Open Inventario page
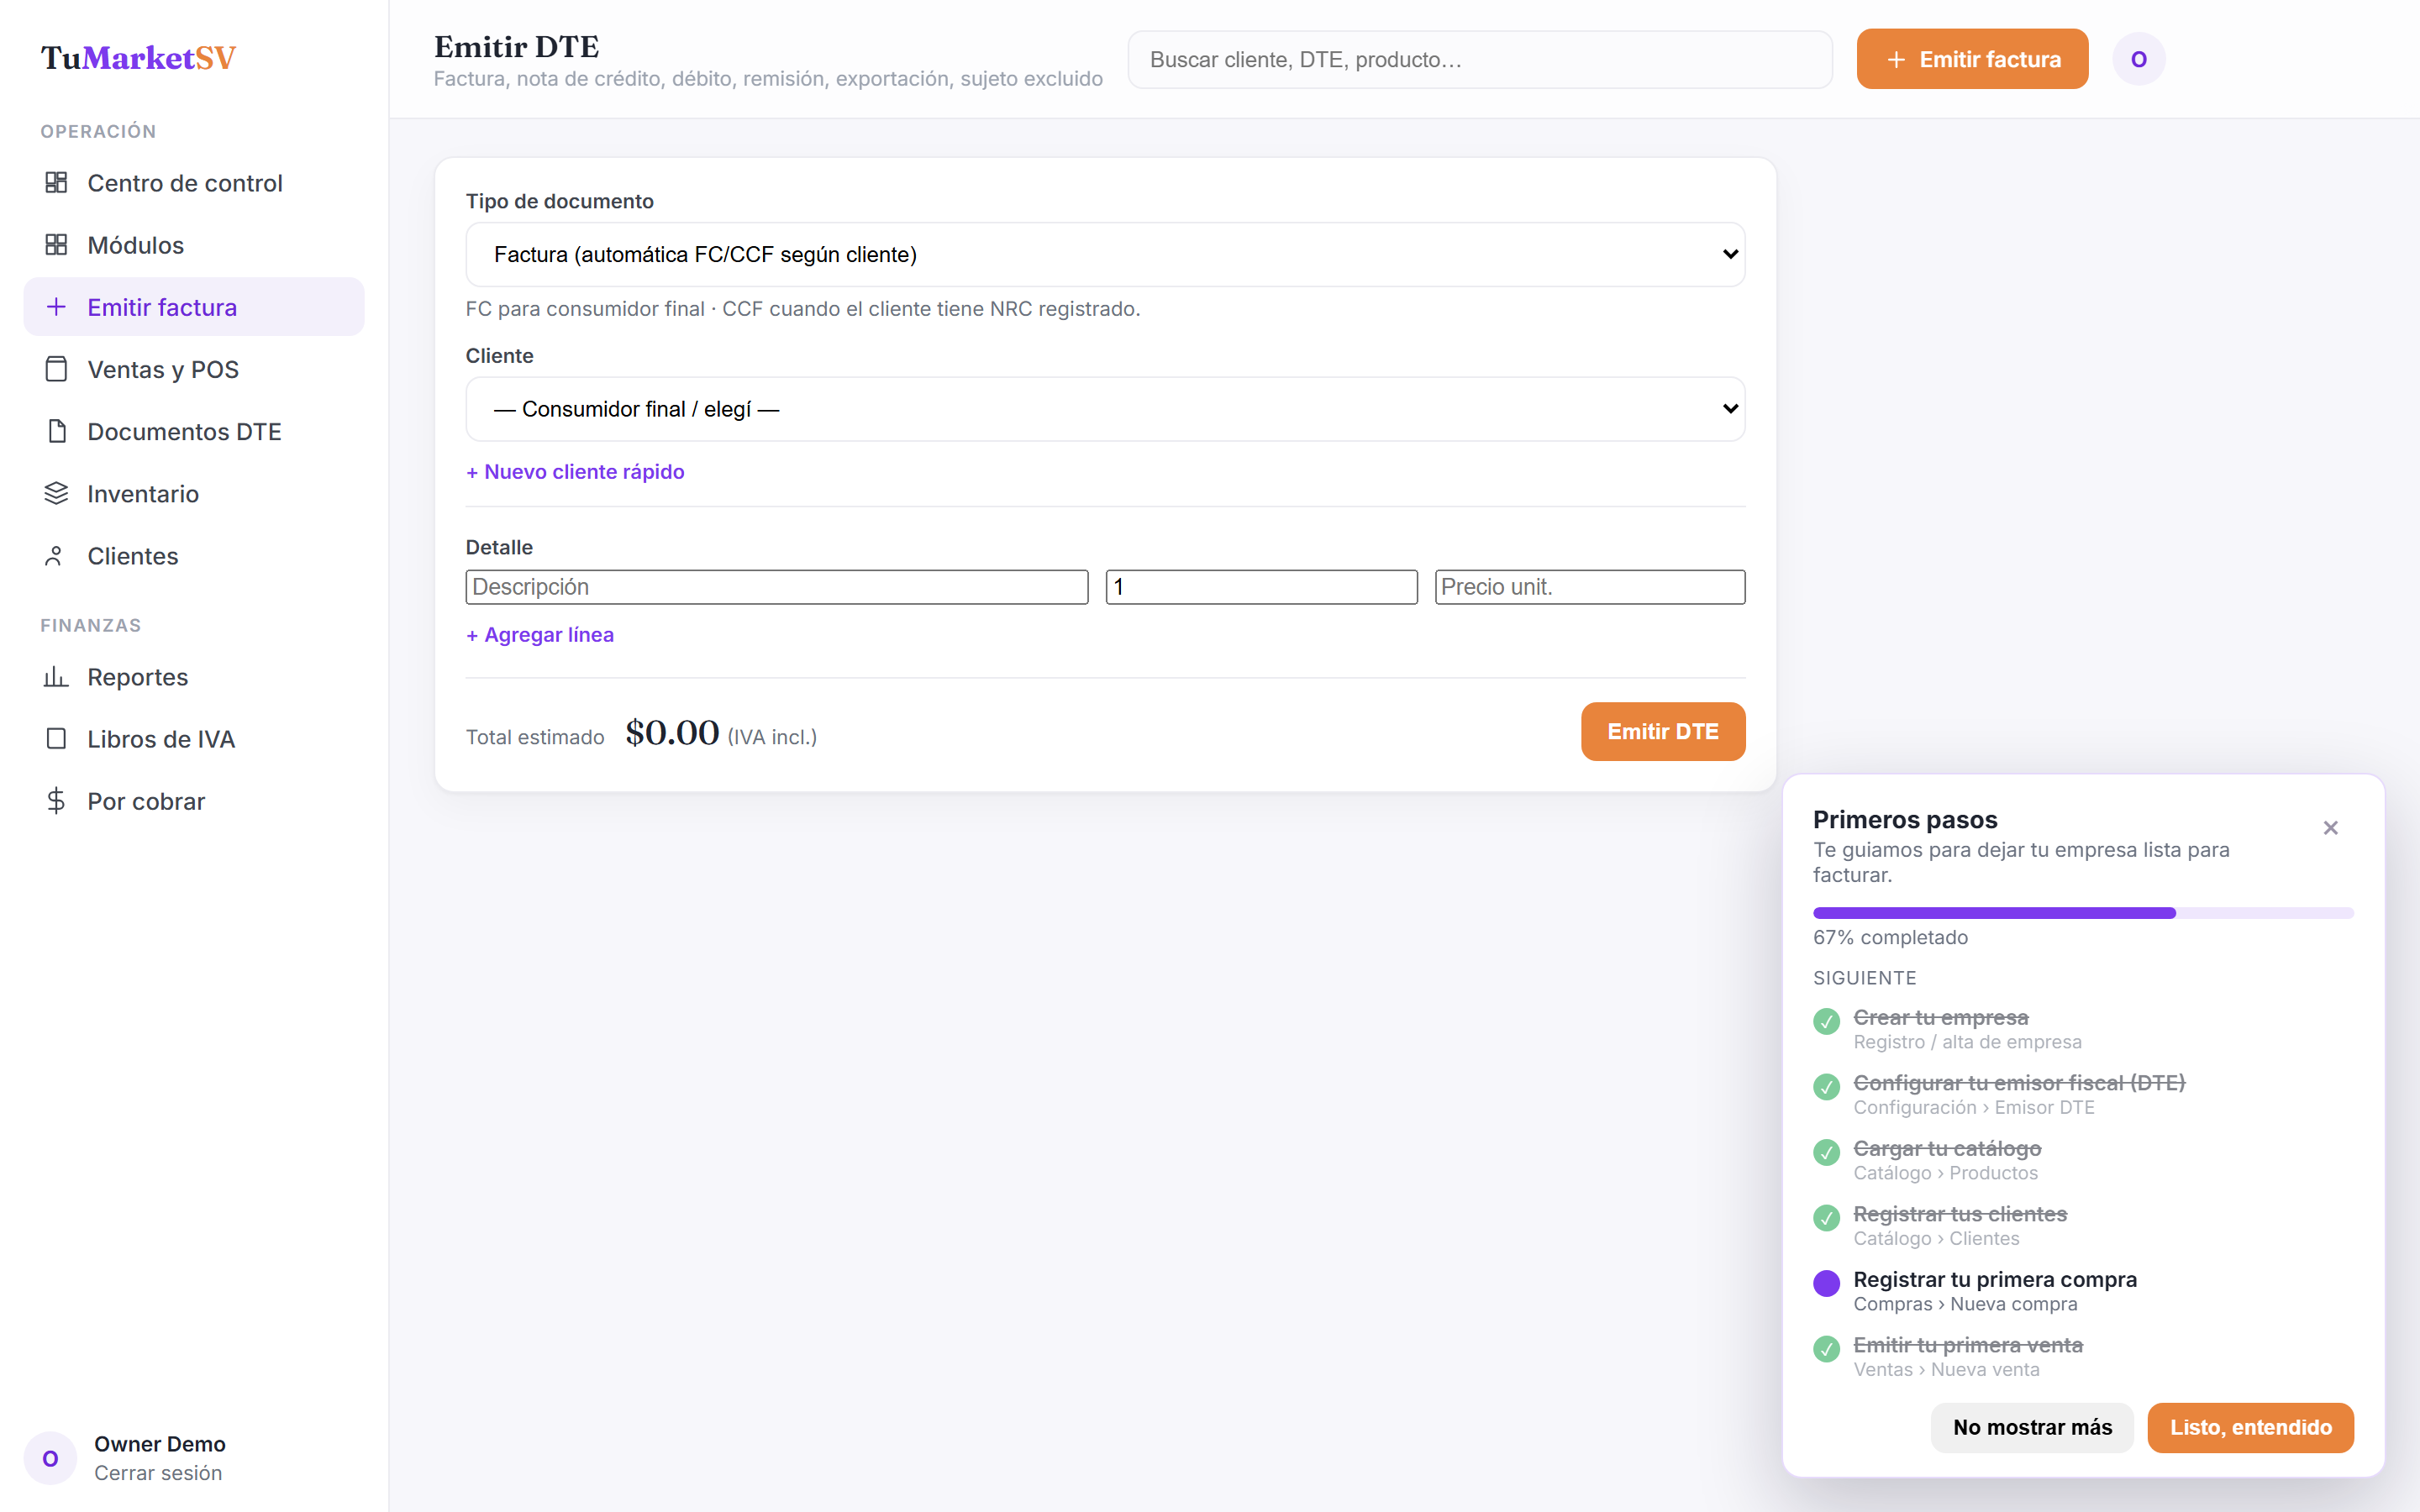 (194, 493)
